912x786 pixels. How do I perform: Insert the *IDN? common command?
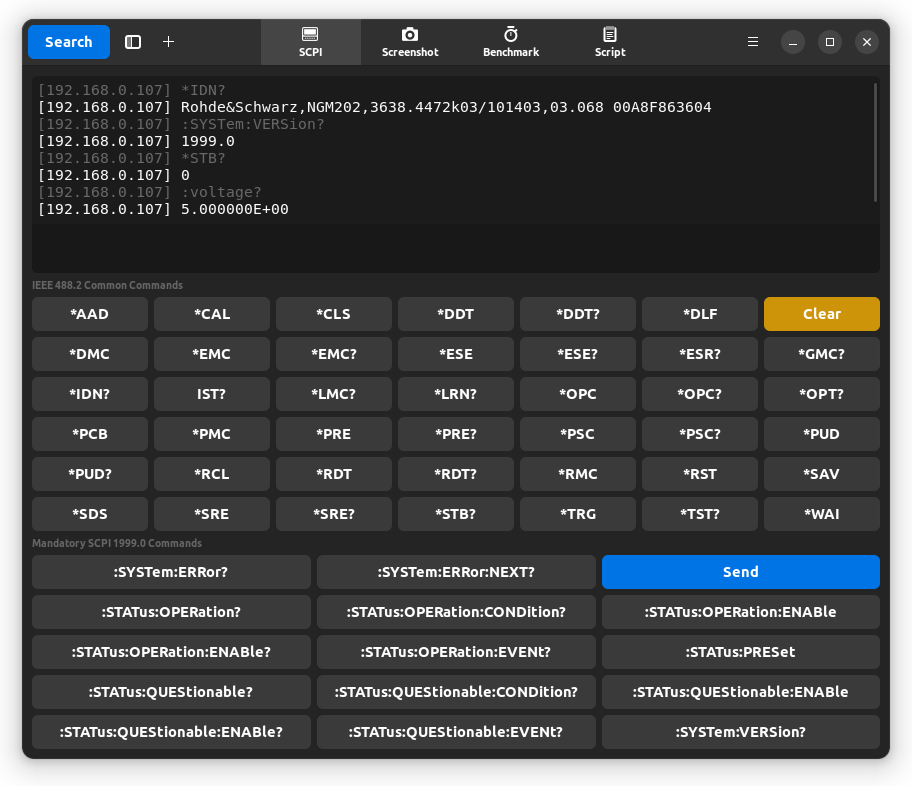(x=90, y=394)
